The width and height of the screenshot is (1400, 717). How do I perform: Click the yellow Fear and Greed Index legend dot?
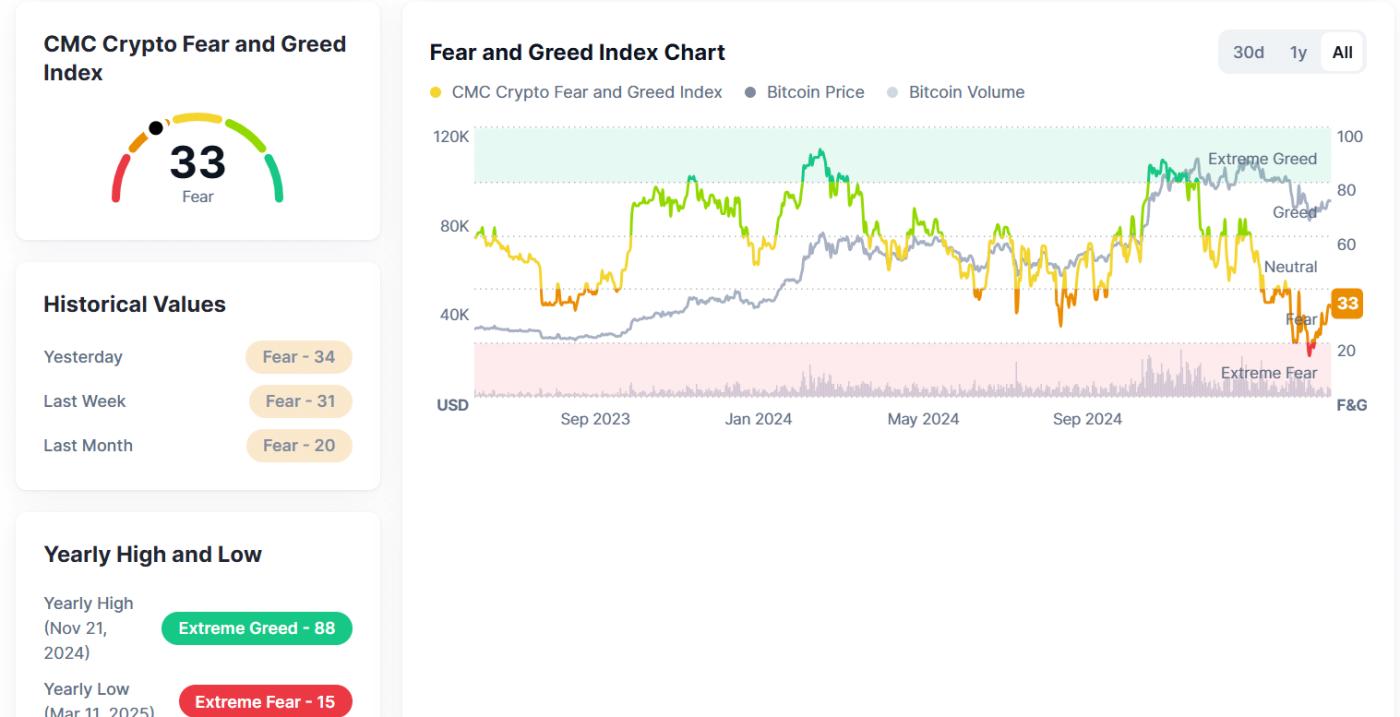pyautogui.click(x=436, y=91)
